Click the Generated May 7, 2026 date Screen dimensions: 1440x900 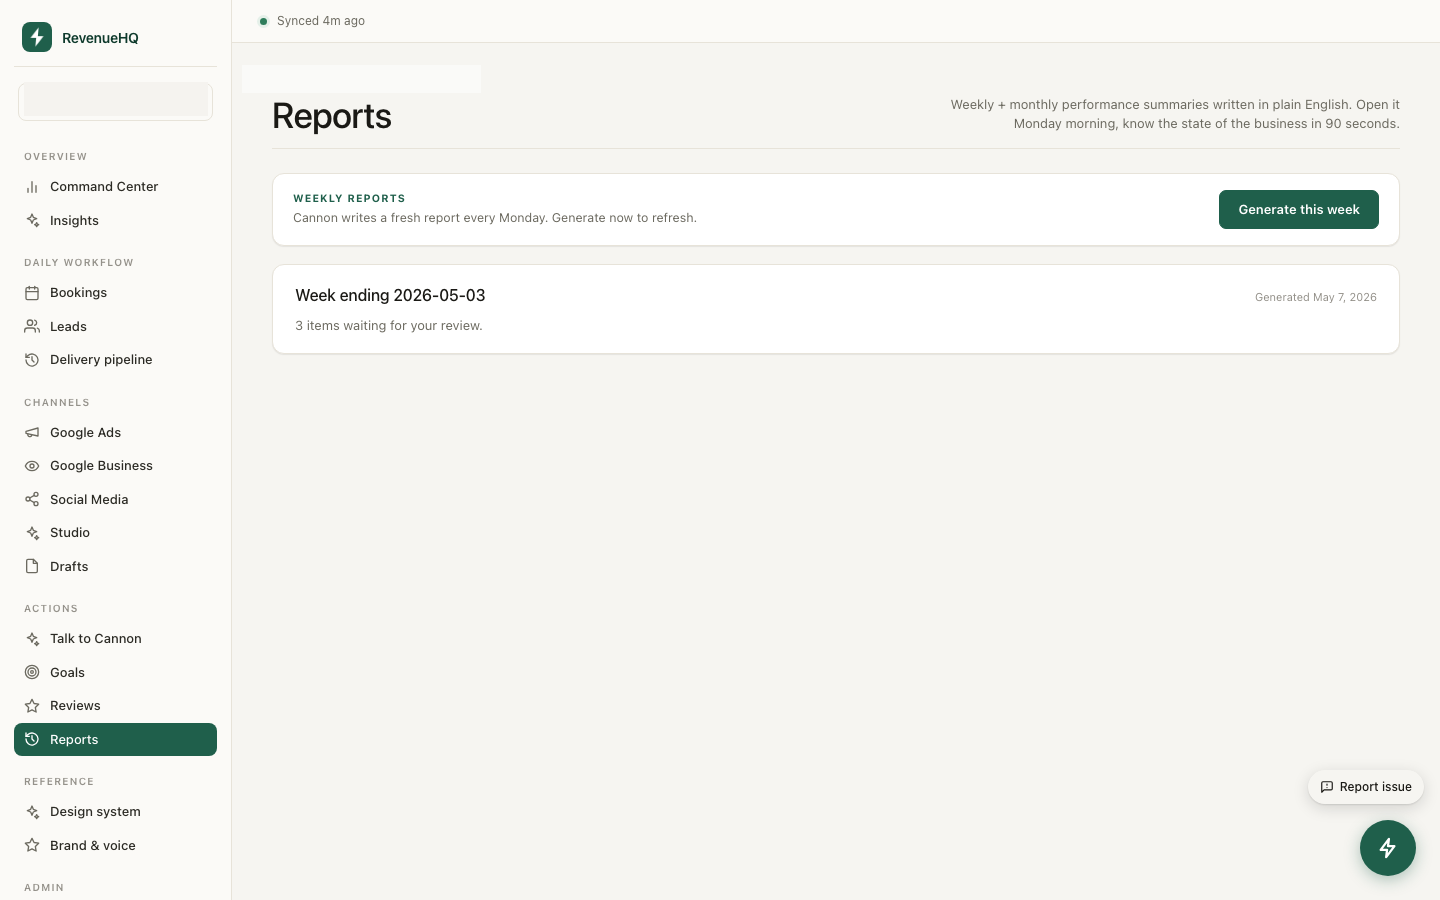pos(1316,297)
